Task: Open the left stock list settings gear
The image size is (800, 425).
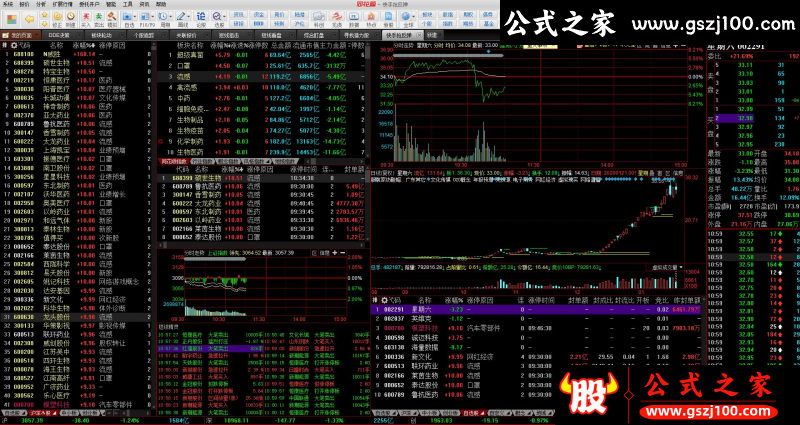Action: click(x=14, y=45)
